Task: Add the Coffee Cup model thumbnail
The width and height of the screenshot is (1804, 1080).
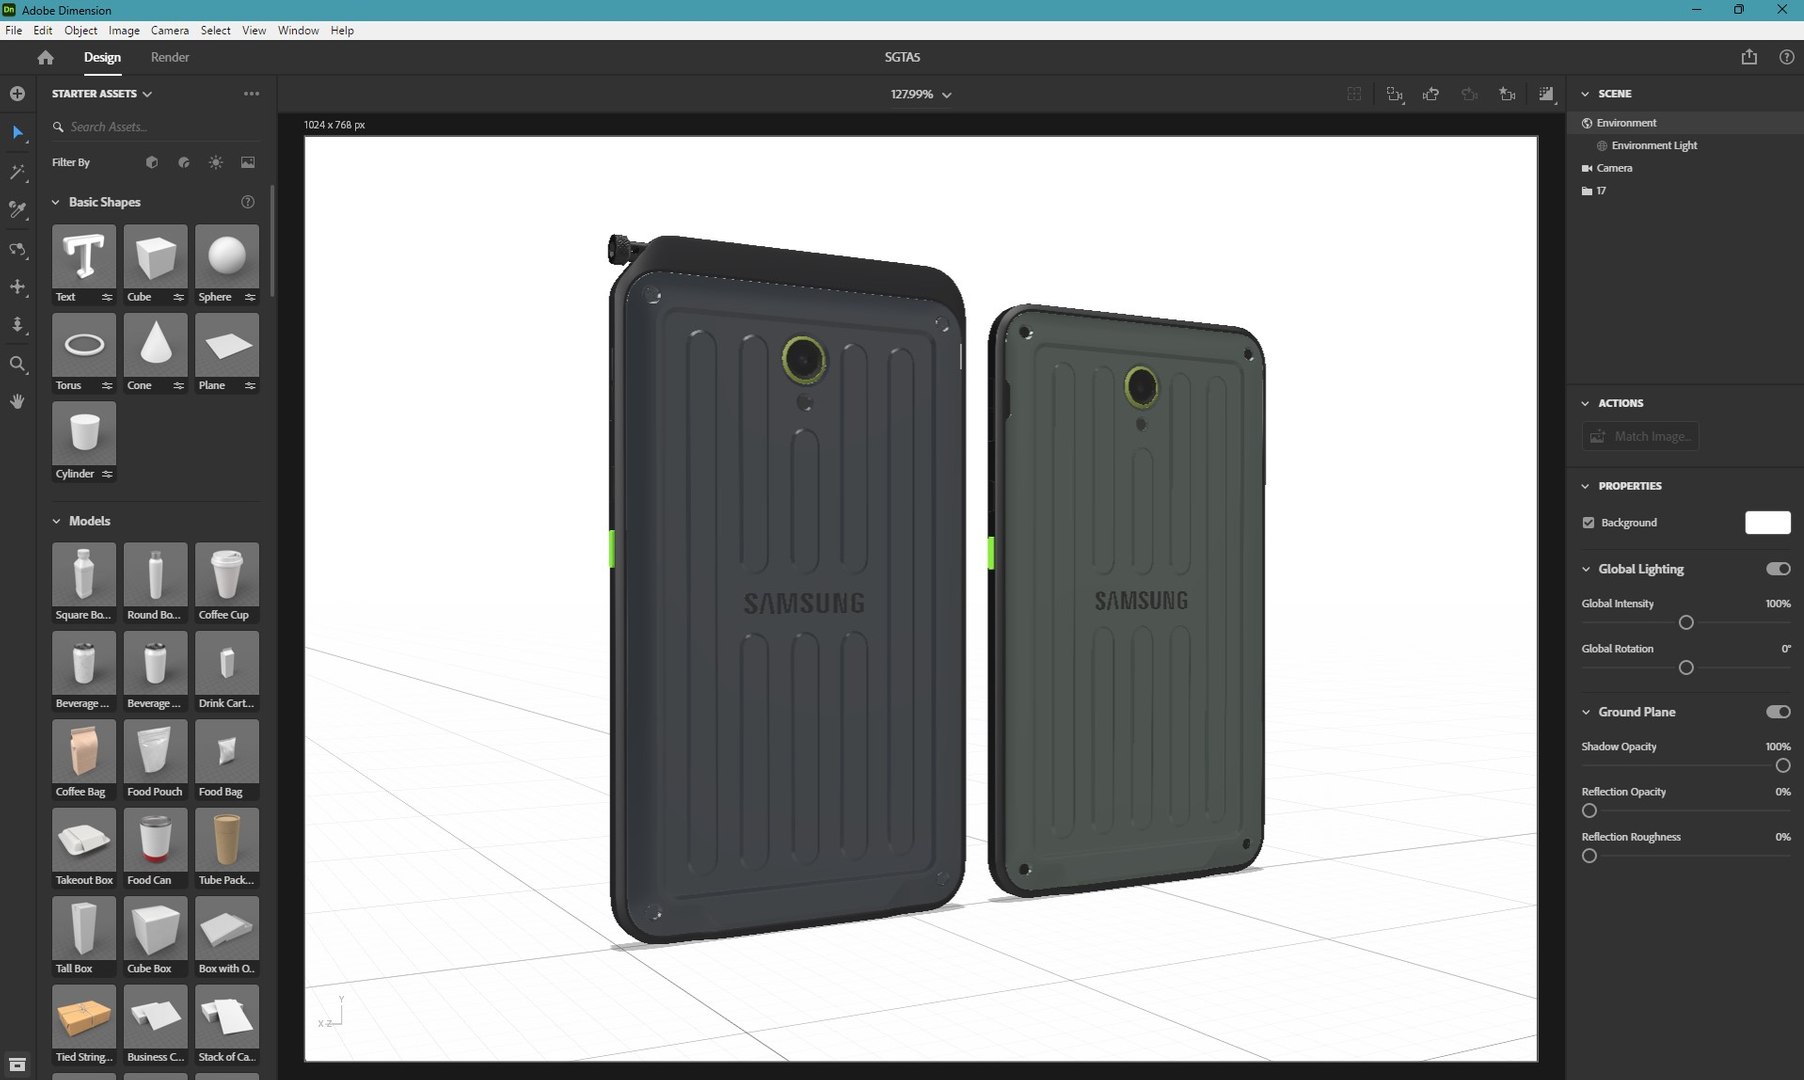Action: tap(227, 575)
